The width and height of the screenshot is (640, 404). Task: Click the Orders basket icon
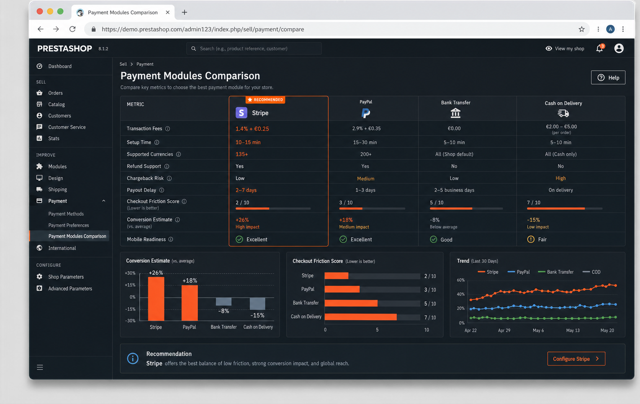point(40,93)
